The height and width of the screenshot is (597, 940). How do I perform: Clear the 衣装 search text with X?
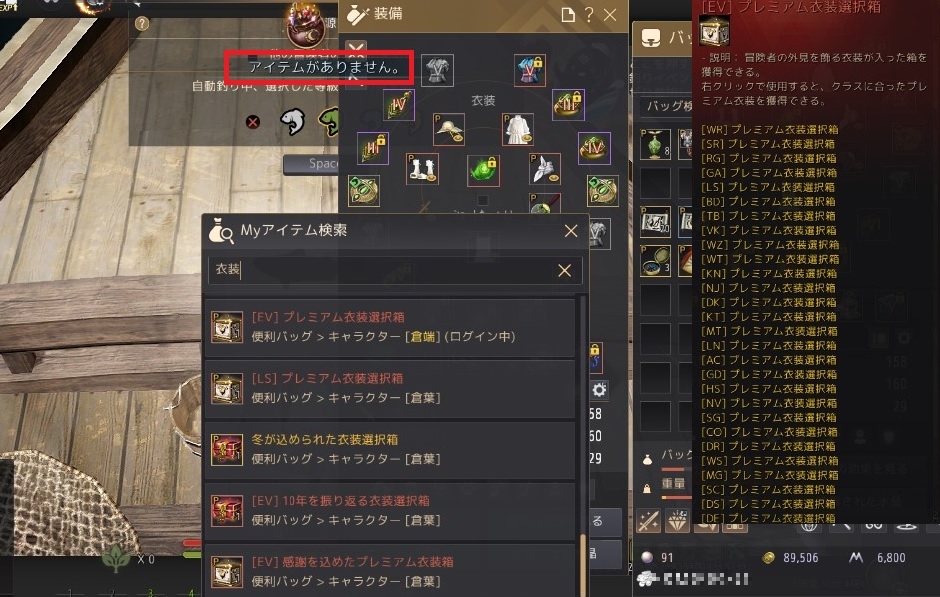click(x=564, y=271)
